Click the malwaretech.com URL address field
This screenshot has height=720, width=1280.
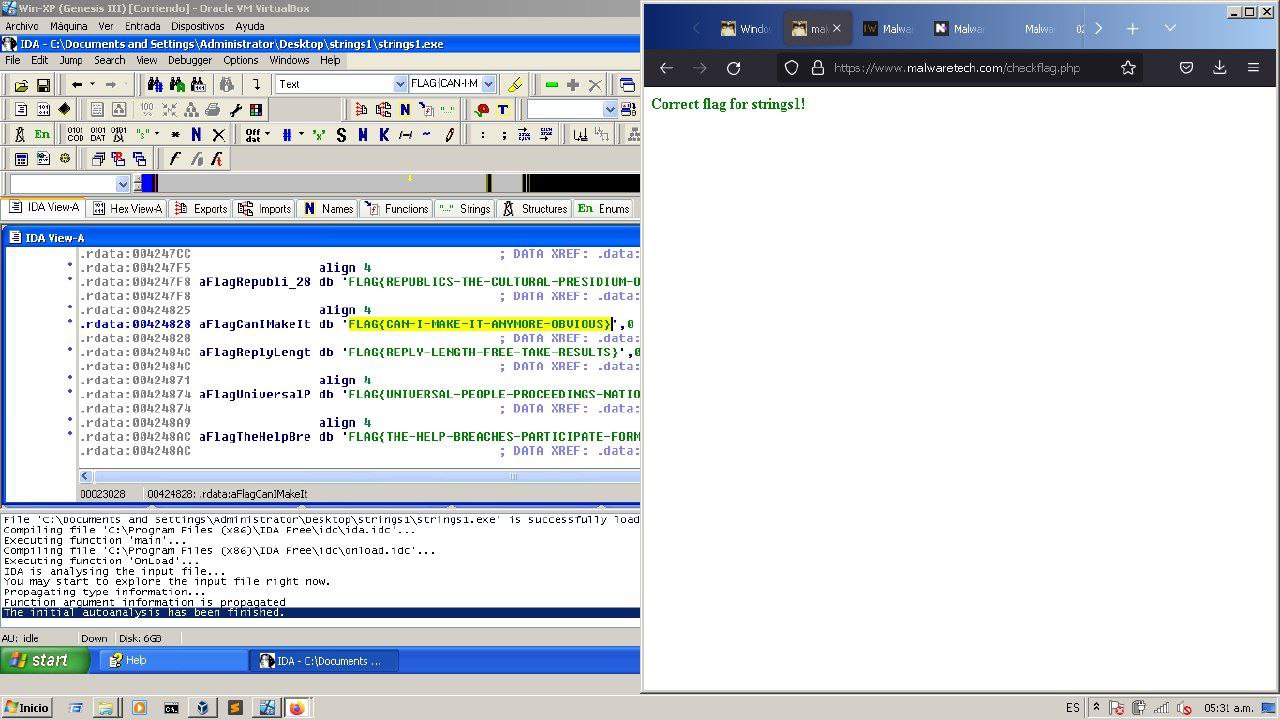point(960,68)
